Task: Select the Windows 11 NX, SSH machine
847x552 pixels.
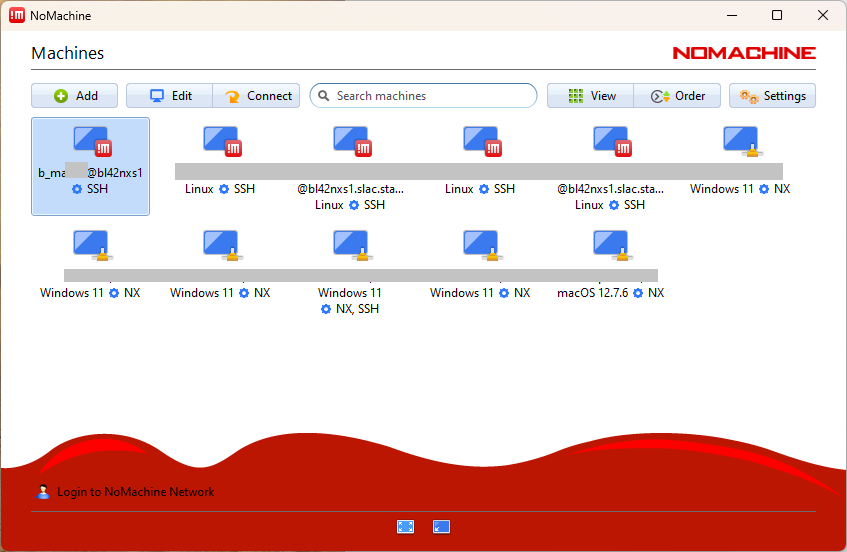Action: (x=350, y=245)
